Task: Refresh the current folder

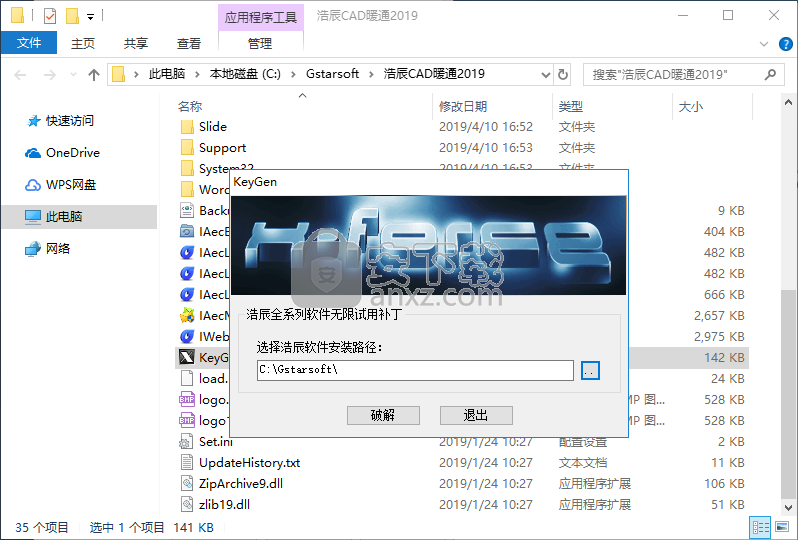Action: pyautogui.click(x=562, y=75)
